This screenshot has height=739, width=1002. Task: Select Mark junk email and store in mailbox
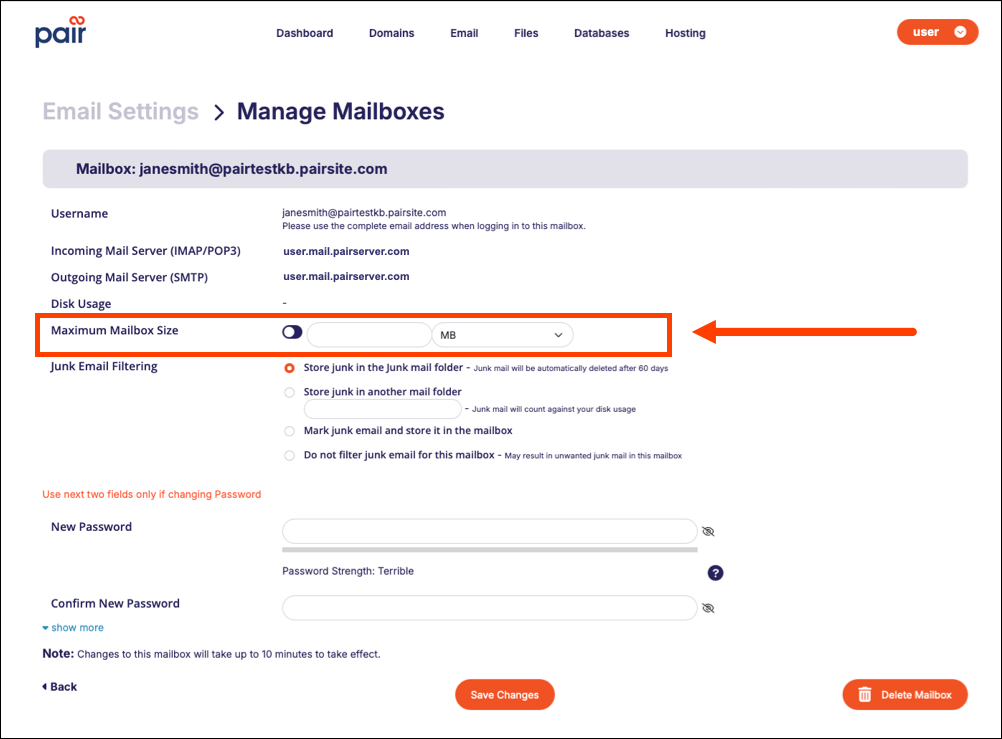click(x=289, y=432)
